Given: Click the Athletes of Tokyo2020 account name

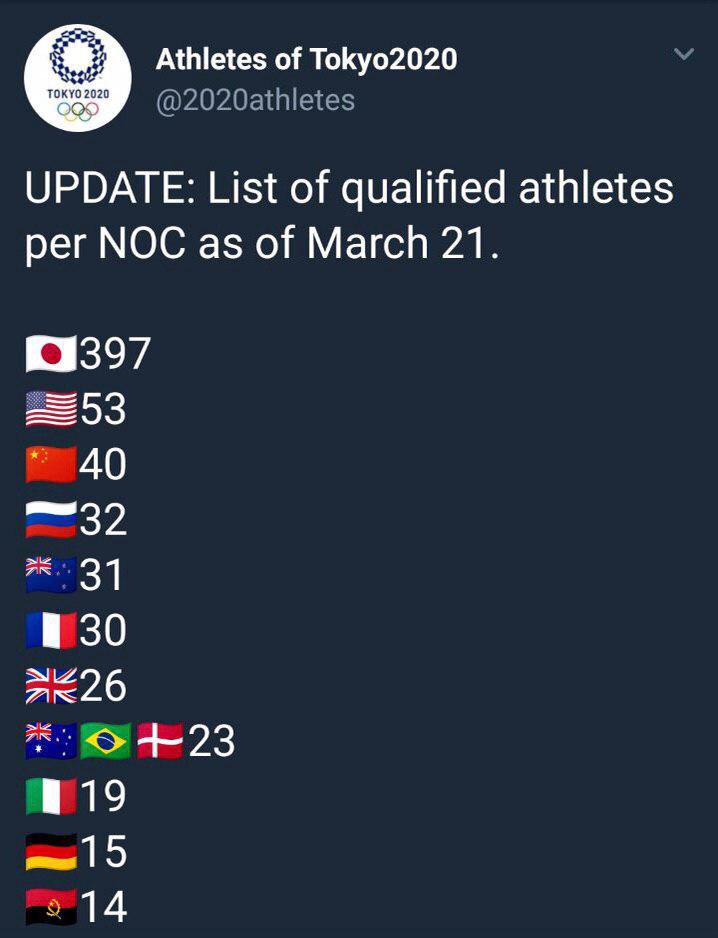Looking at the screenshot, I should pyautogui.click(x=306, y=59).
